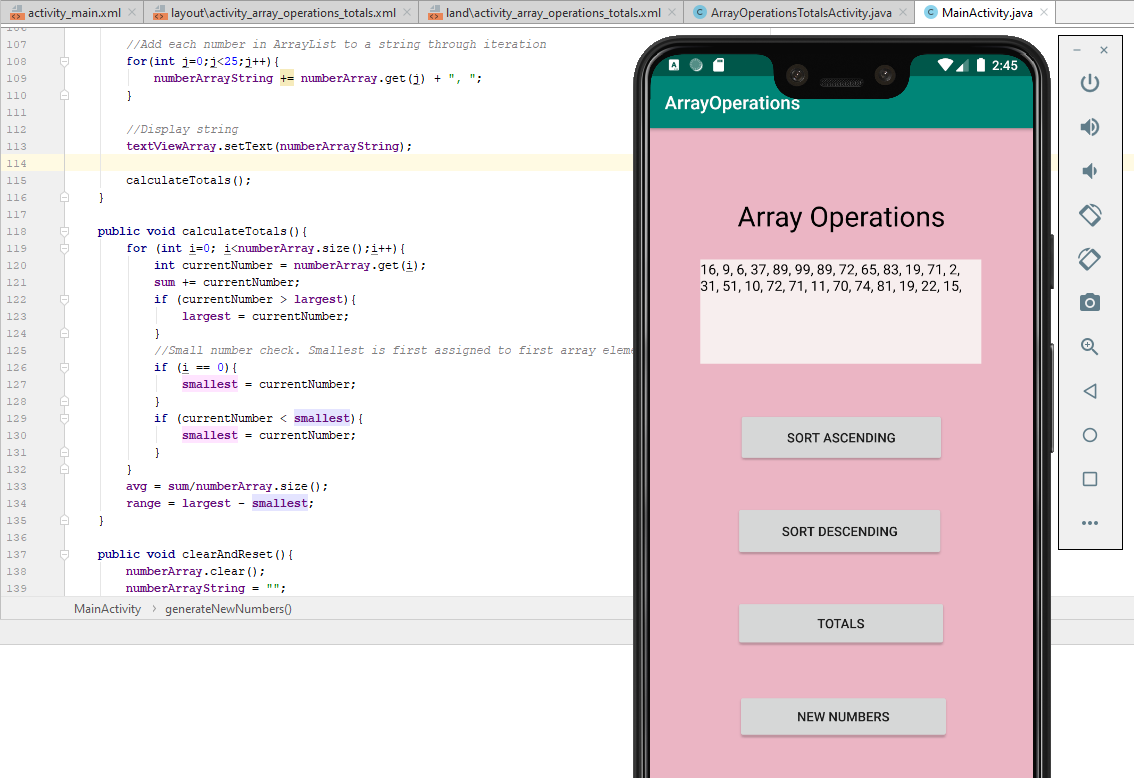This screenshot has width=1134, height=778.
Task: Collapse the for loop fold marker on line 108
Action: tap(64, 61)
